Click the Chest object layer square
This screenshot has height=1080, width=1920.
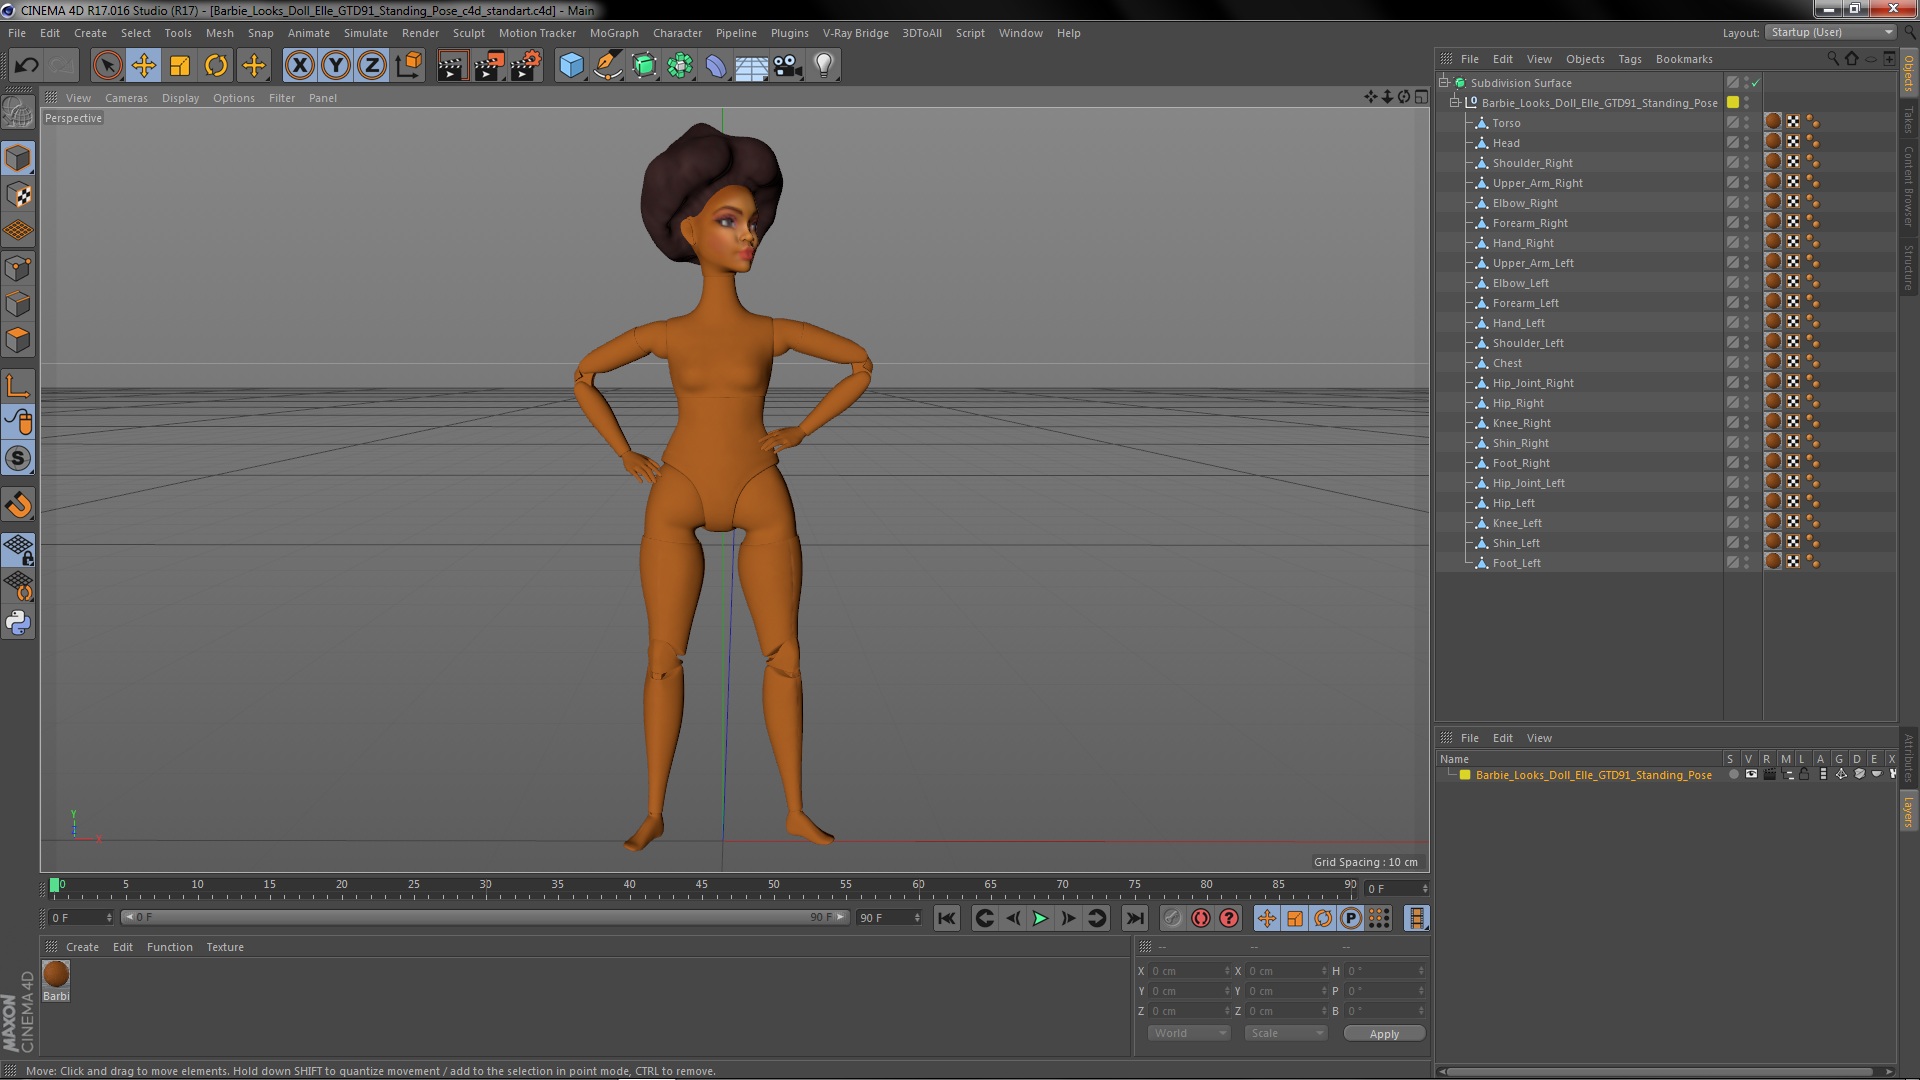(1732, 362)
